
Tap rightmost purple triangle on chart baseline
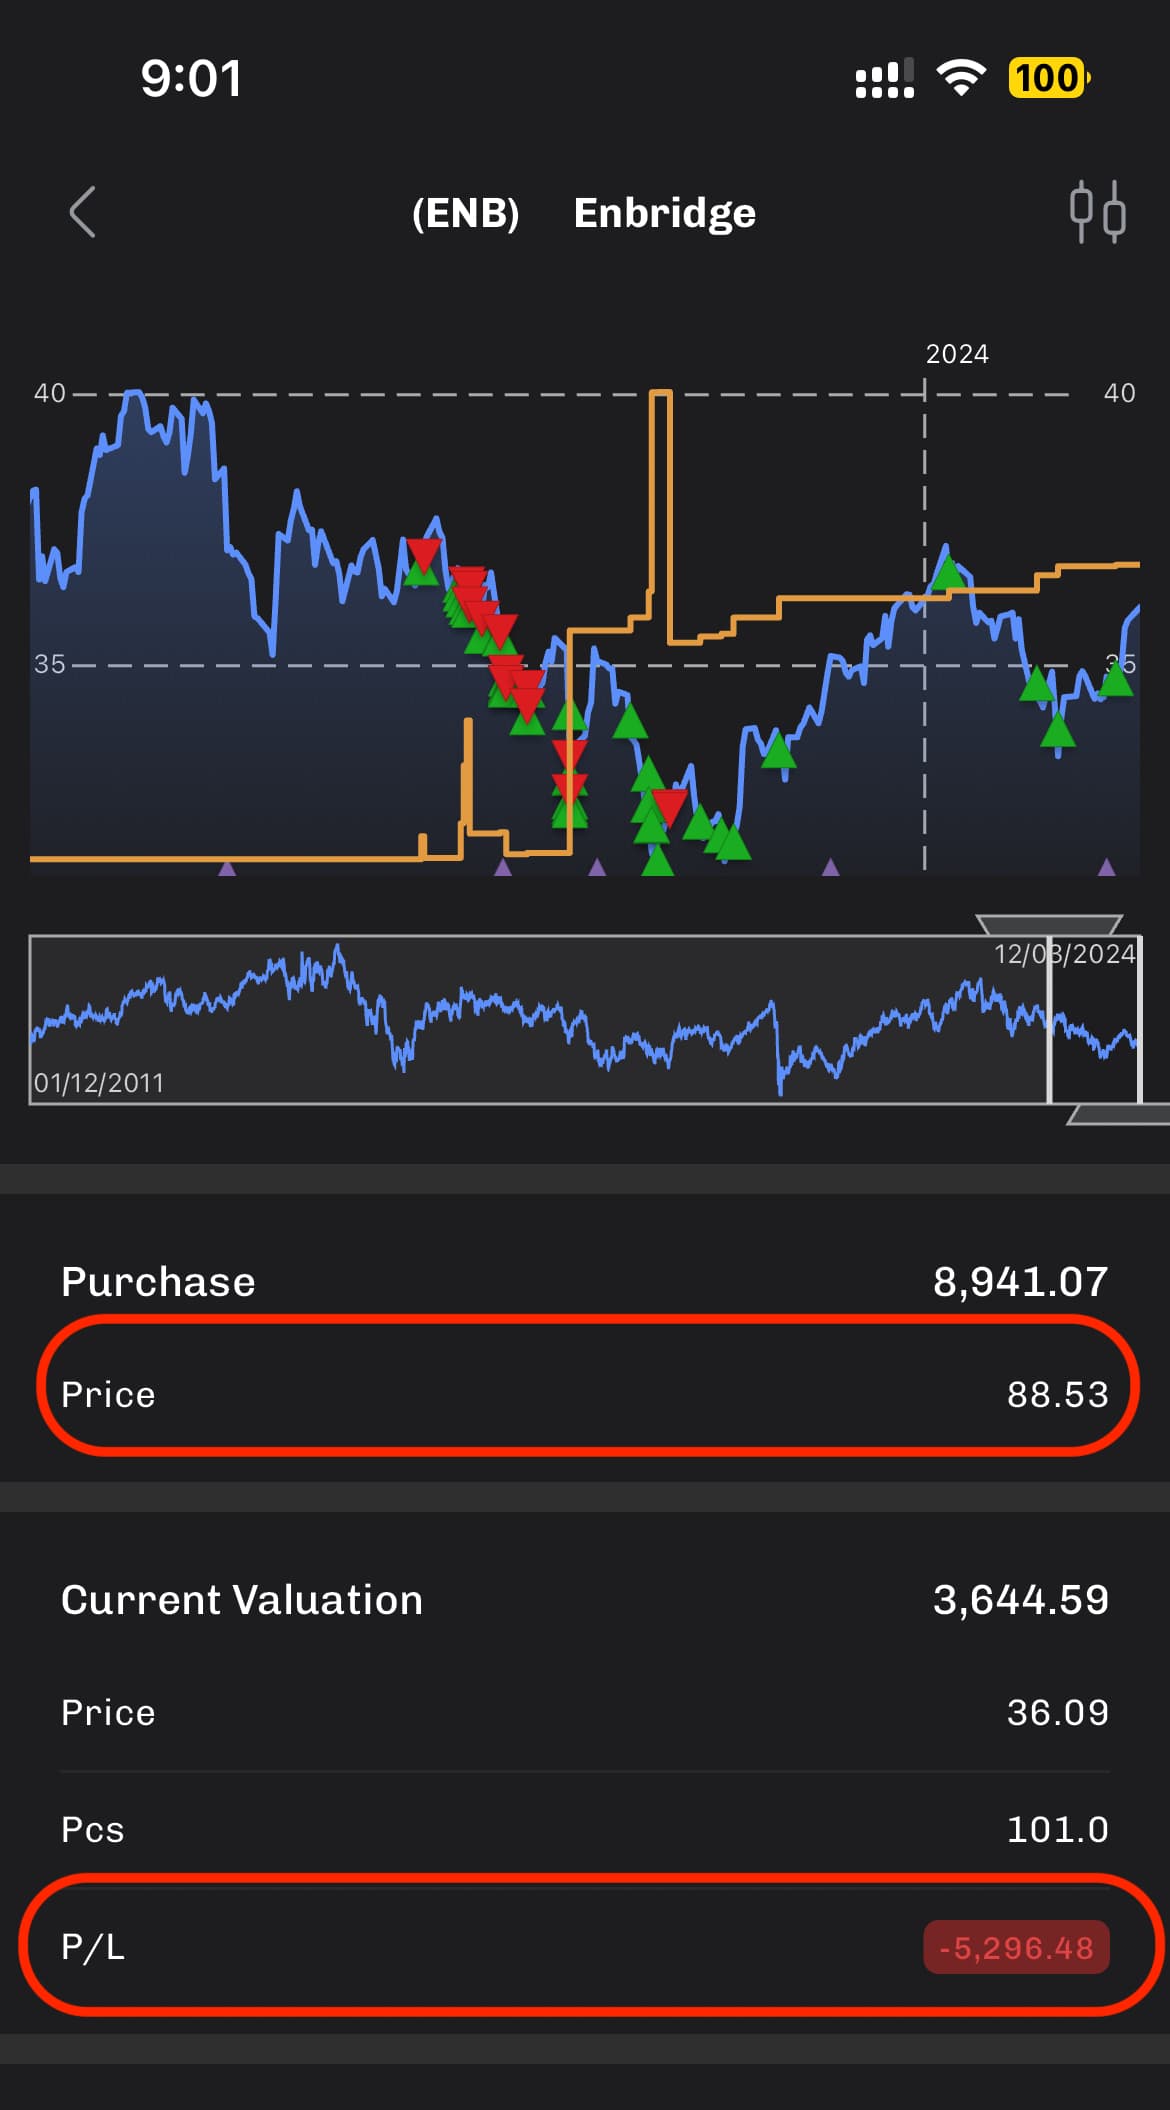pos(1106,867)
